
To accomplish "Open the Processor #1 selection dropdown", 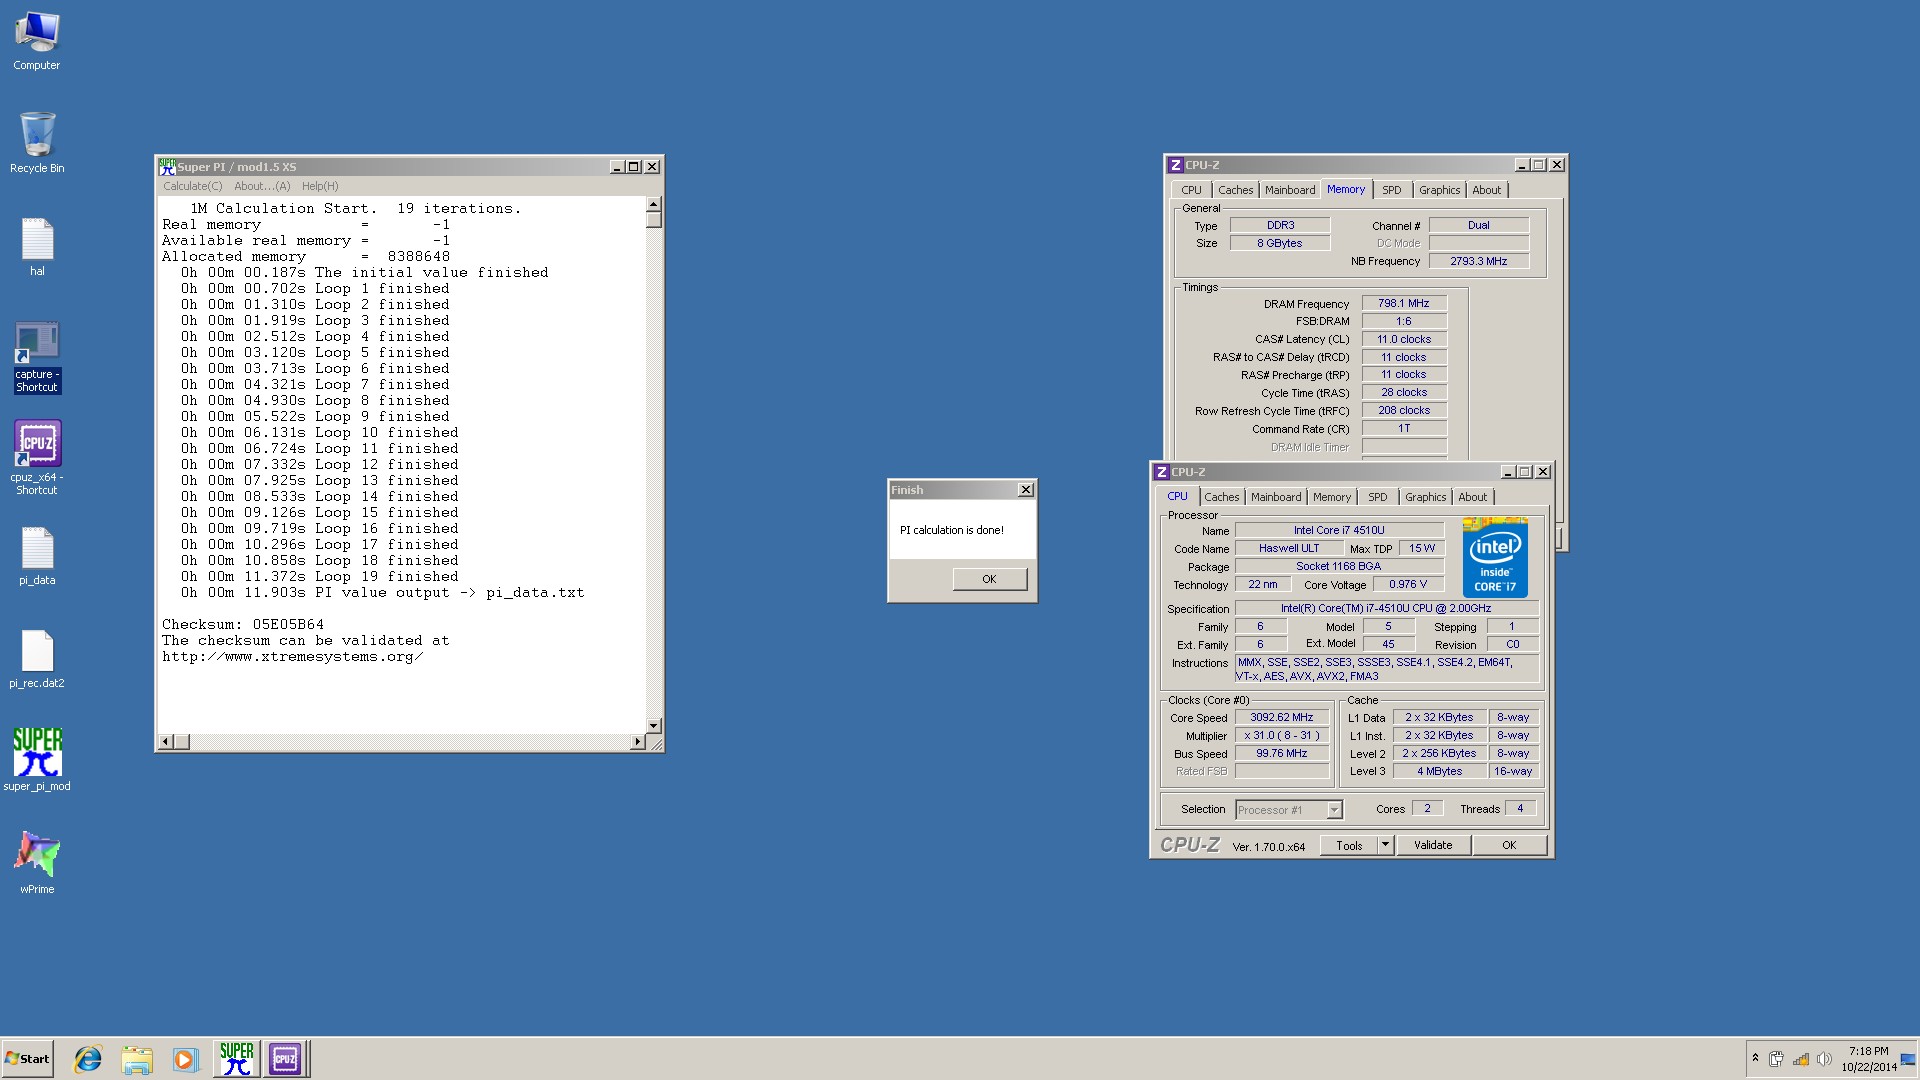I will 1289,810.
